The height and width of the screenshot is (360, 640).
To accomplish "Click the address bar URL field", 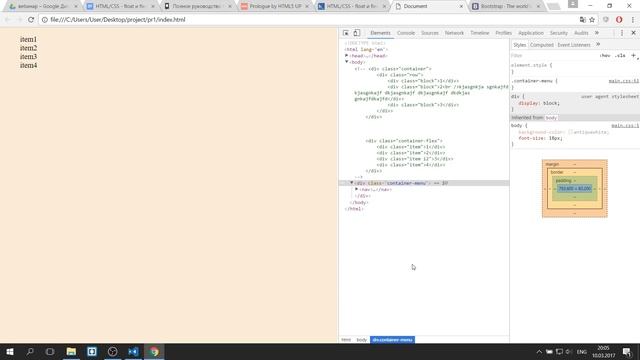I will click(310, 20).
